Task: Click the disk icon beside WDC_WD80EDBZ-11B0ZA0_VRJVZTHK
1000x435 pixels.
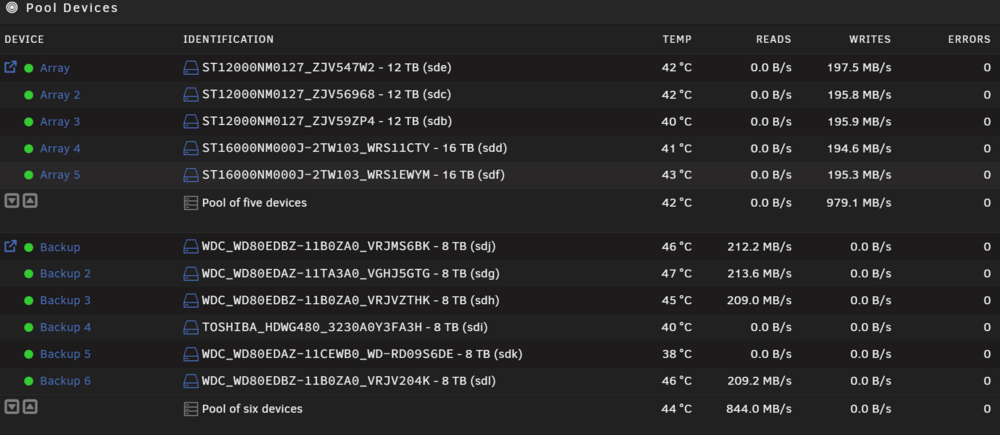Action: [191, 300]
